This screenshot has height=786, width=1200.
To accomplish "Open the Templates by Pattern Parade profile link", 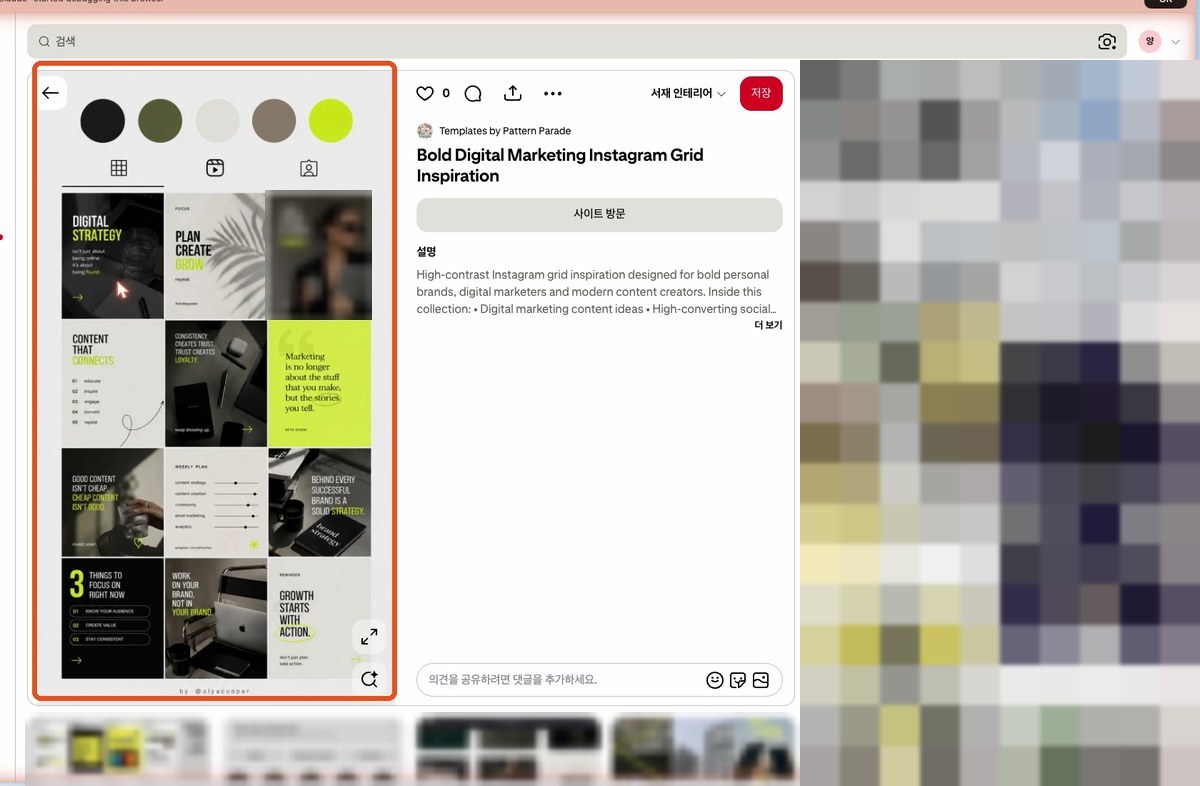I will (505, 131).
